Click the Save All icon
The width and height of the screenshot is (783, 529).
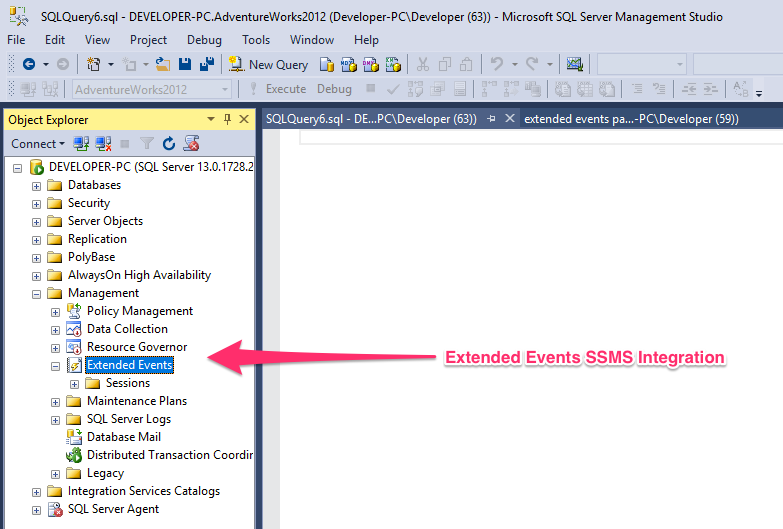click(x=207, y=64)
